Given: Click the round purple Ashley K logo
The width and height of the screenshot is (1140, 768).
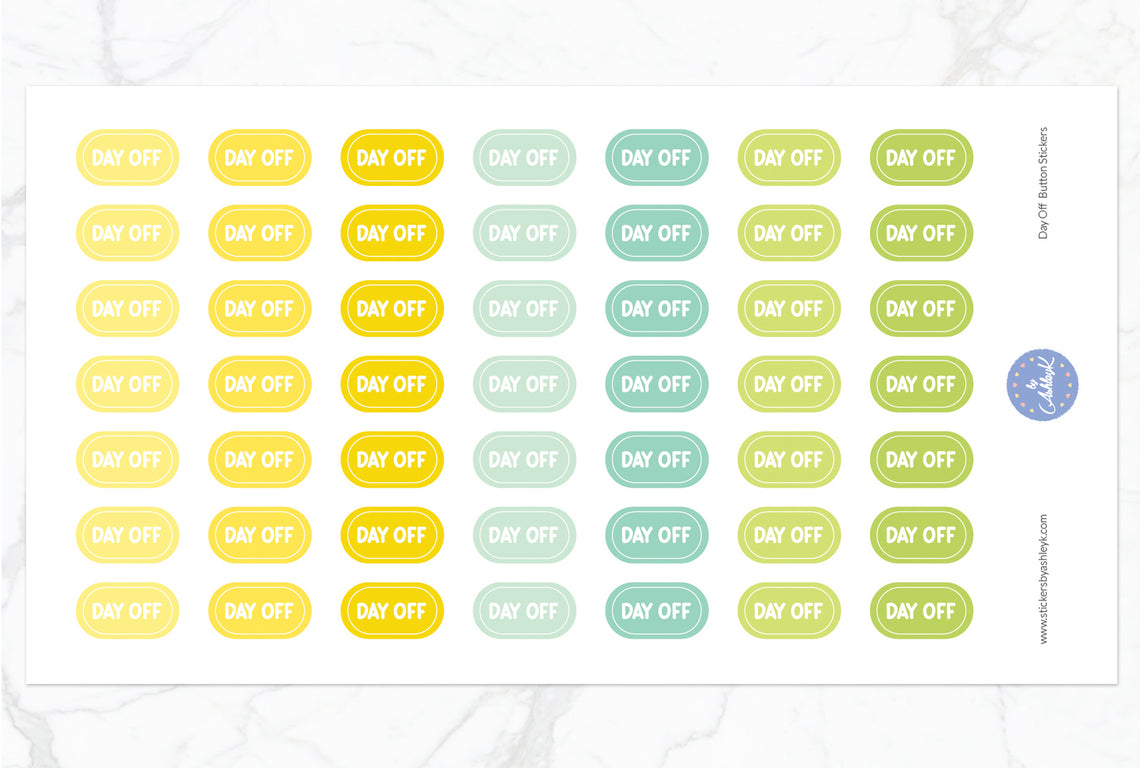Looking at the screenshot, I should point(1042,385).
